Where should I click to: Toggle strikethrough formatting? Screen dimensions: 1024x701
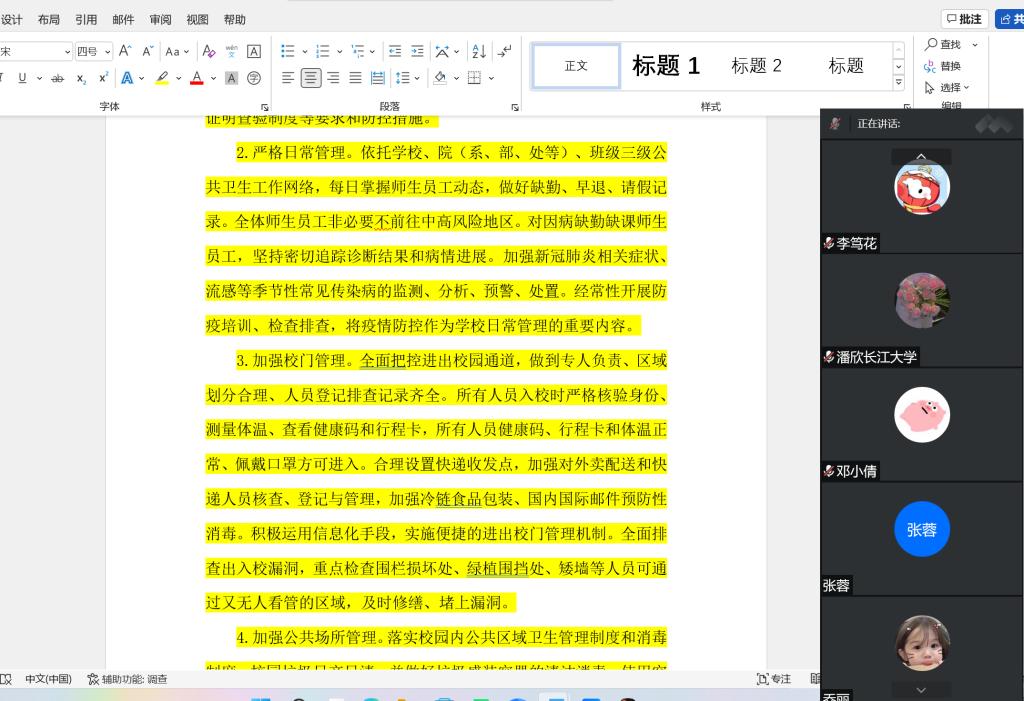coord(58,78)
